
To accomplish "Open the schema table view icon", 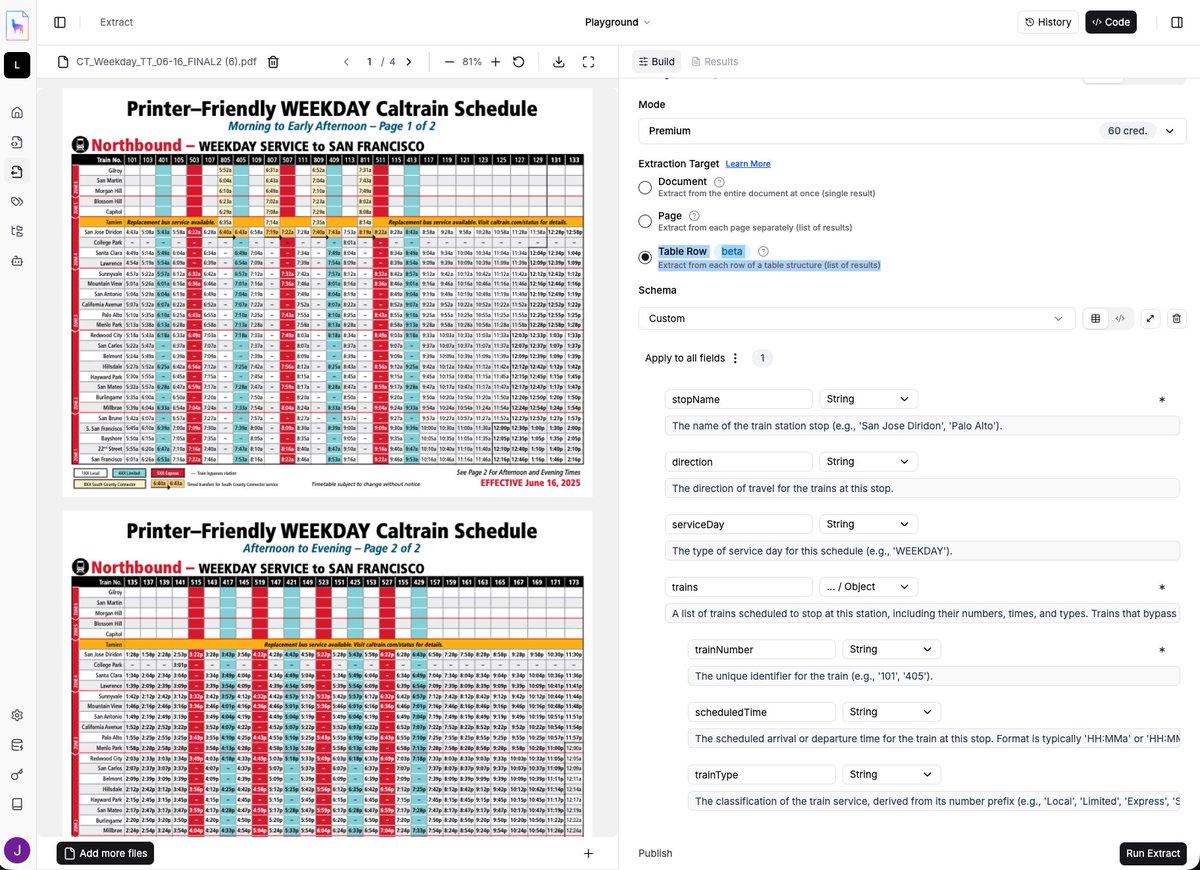I will click(x=1095, y=318).
